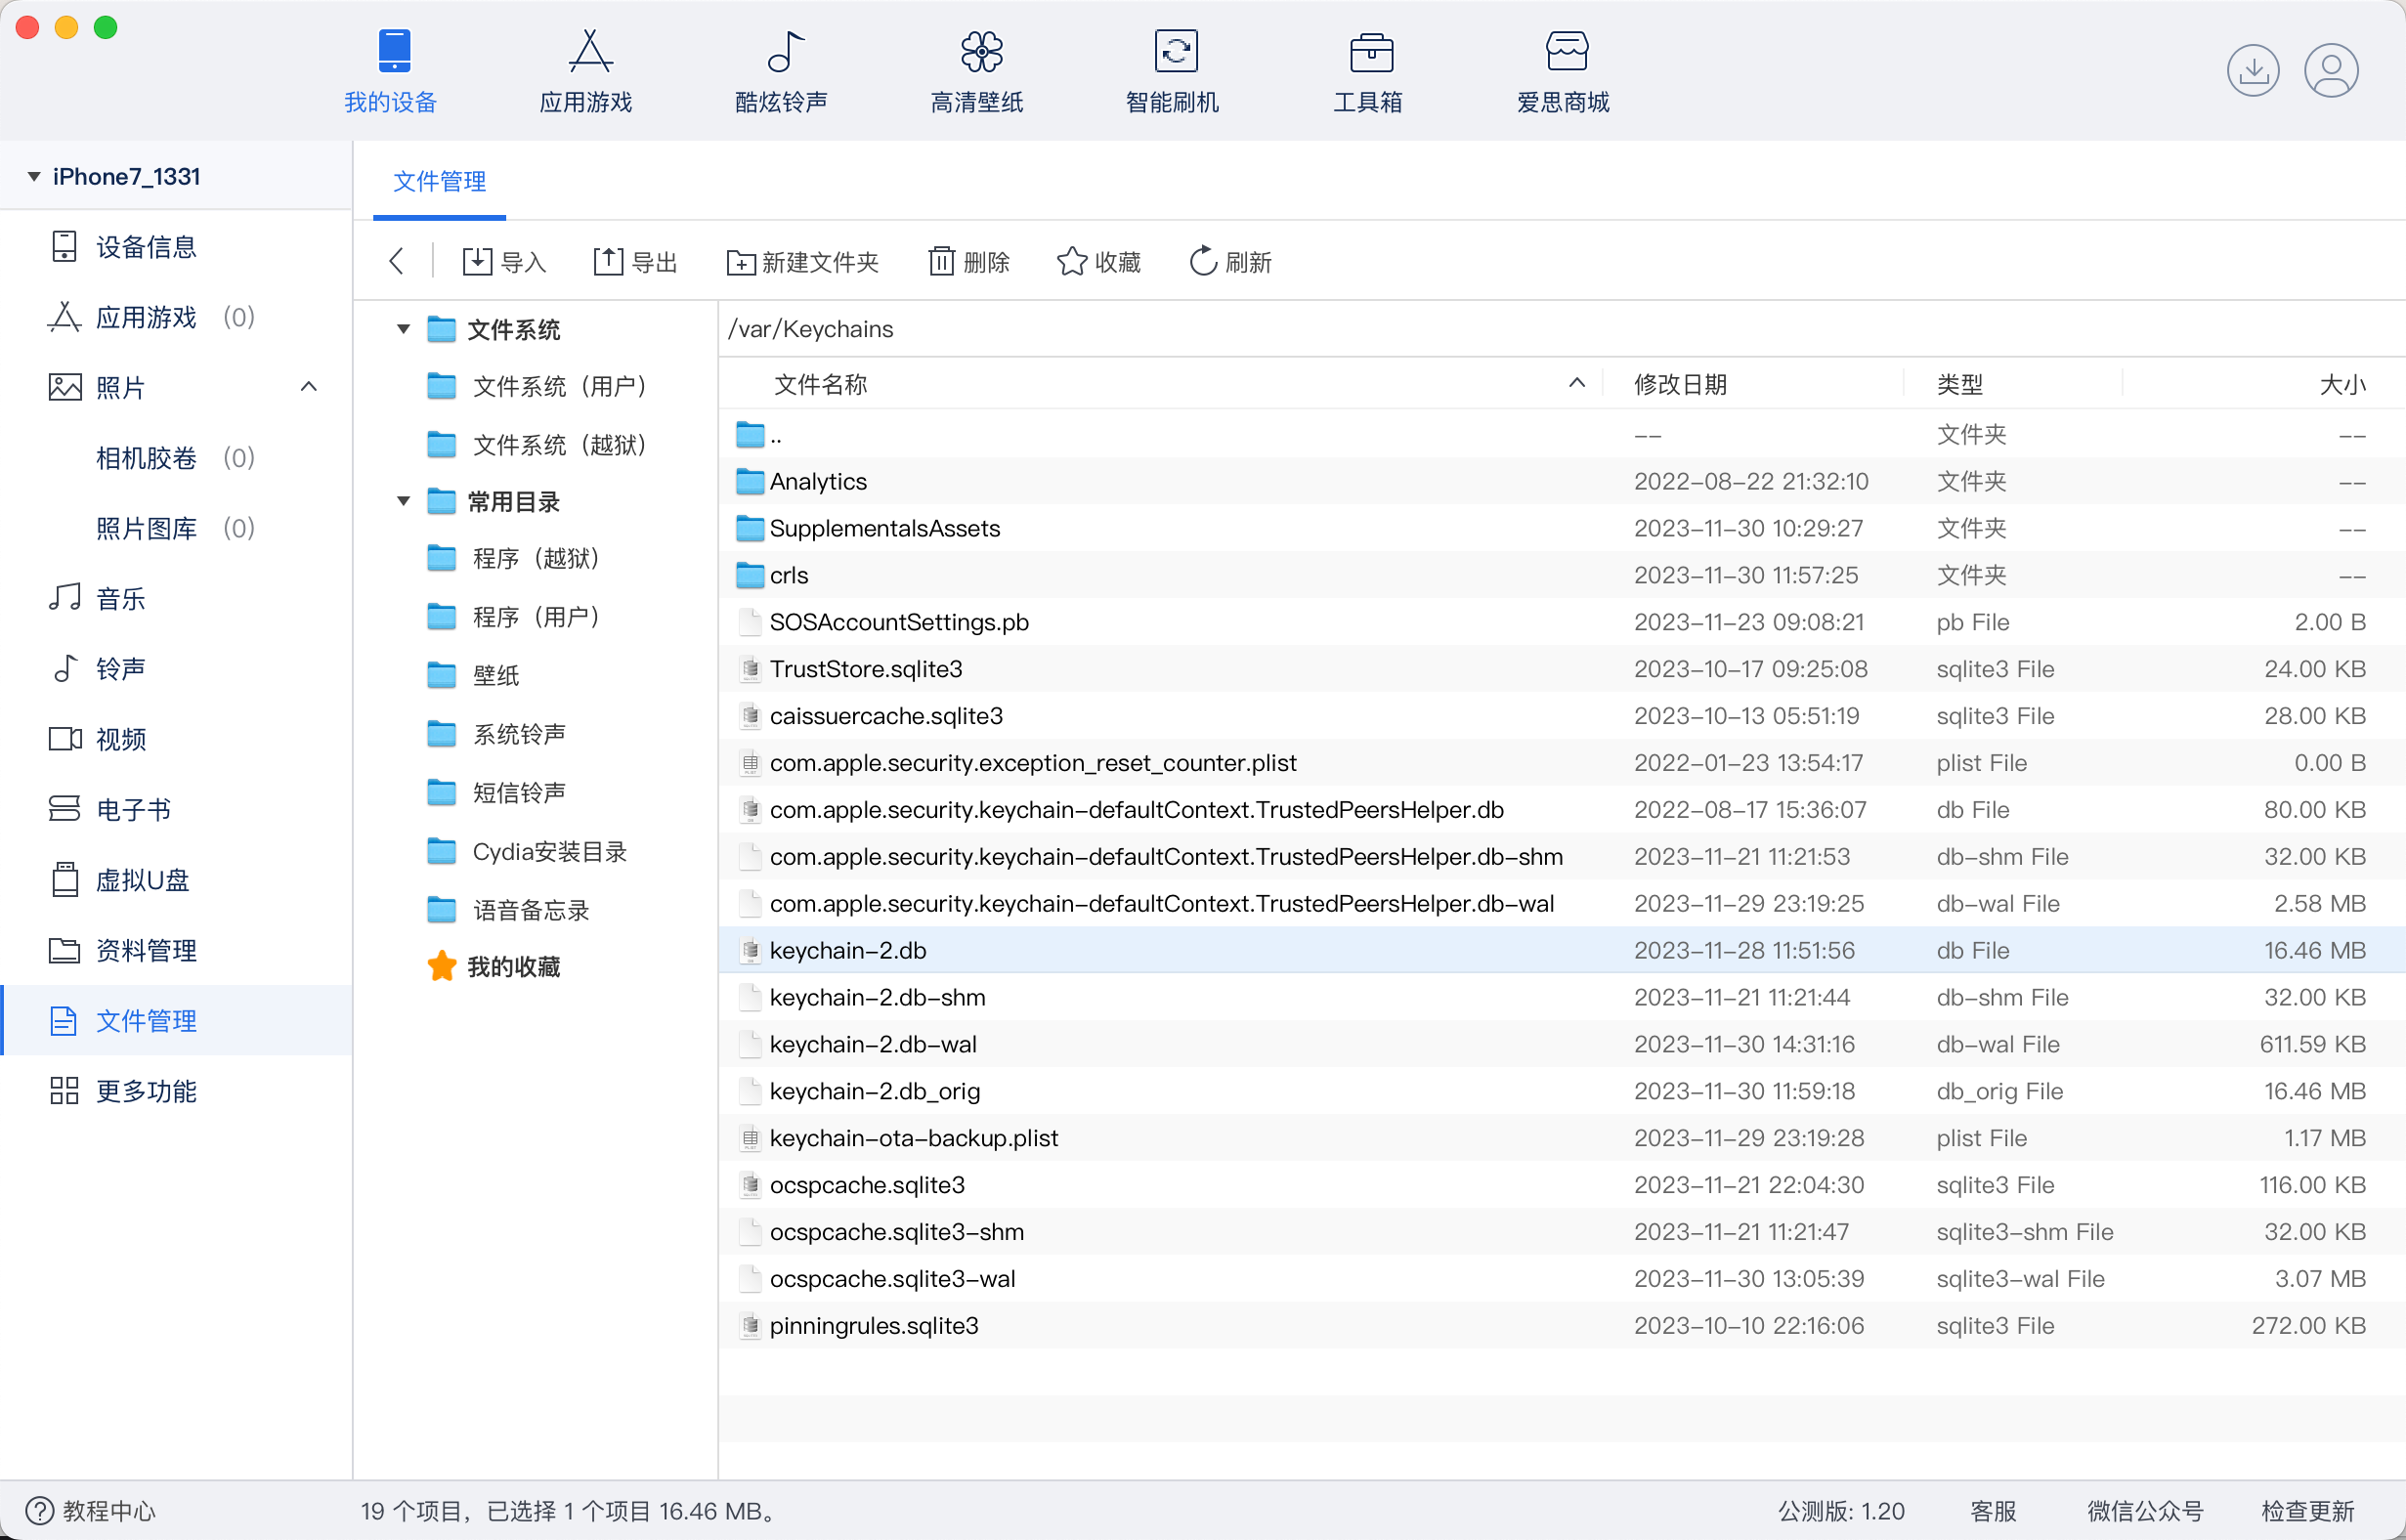
Task: Select the SupplementalsAssets folder row
Action: point(1562,528)
